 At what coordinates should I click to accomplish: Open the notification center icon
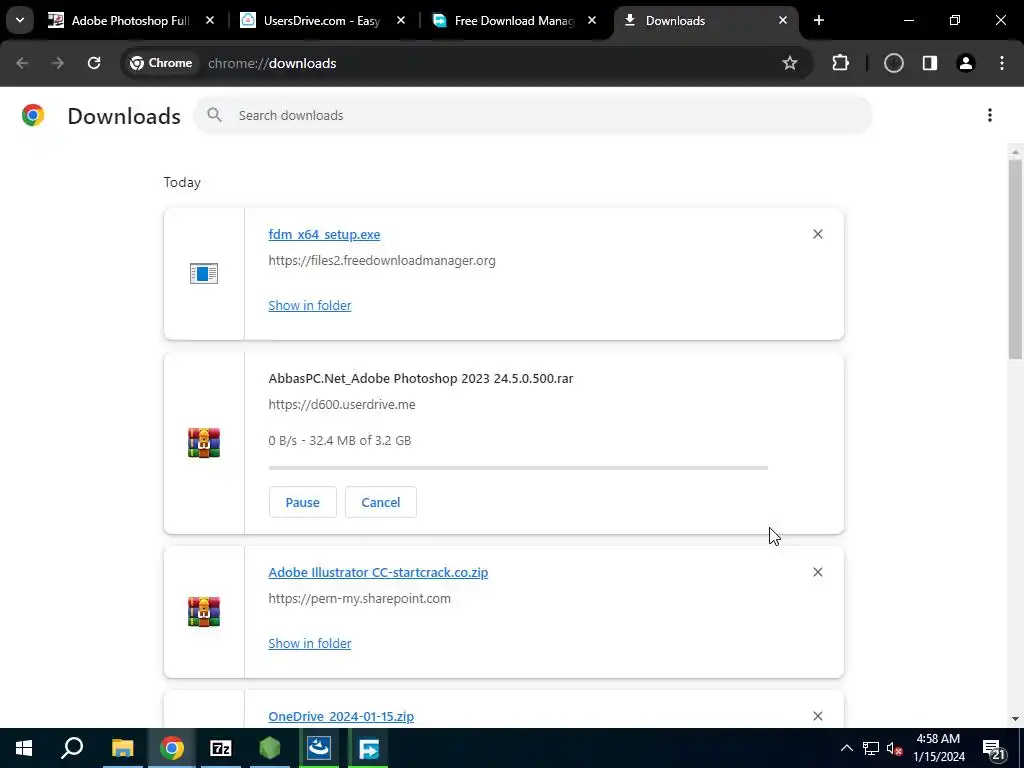tap(995, 748)
